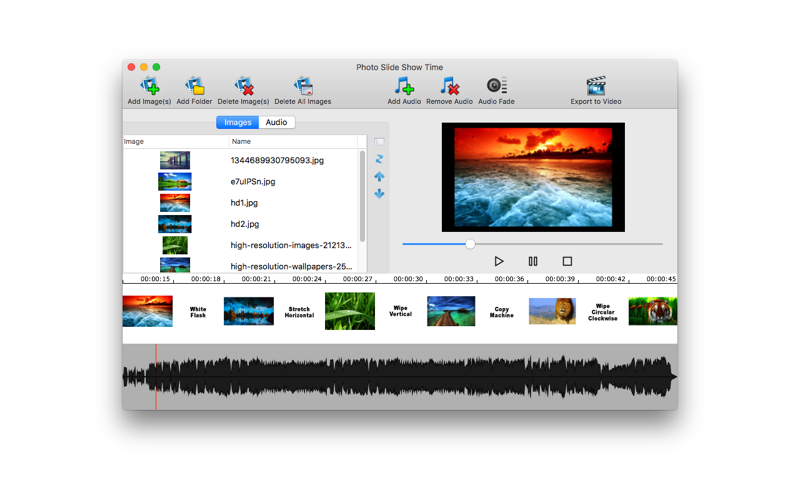This screenshot has height=500, width=800.
Task: Click the preview playback position slider
Action: click(x=470, y=243)
